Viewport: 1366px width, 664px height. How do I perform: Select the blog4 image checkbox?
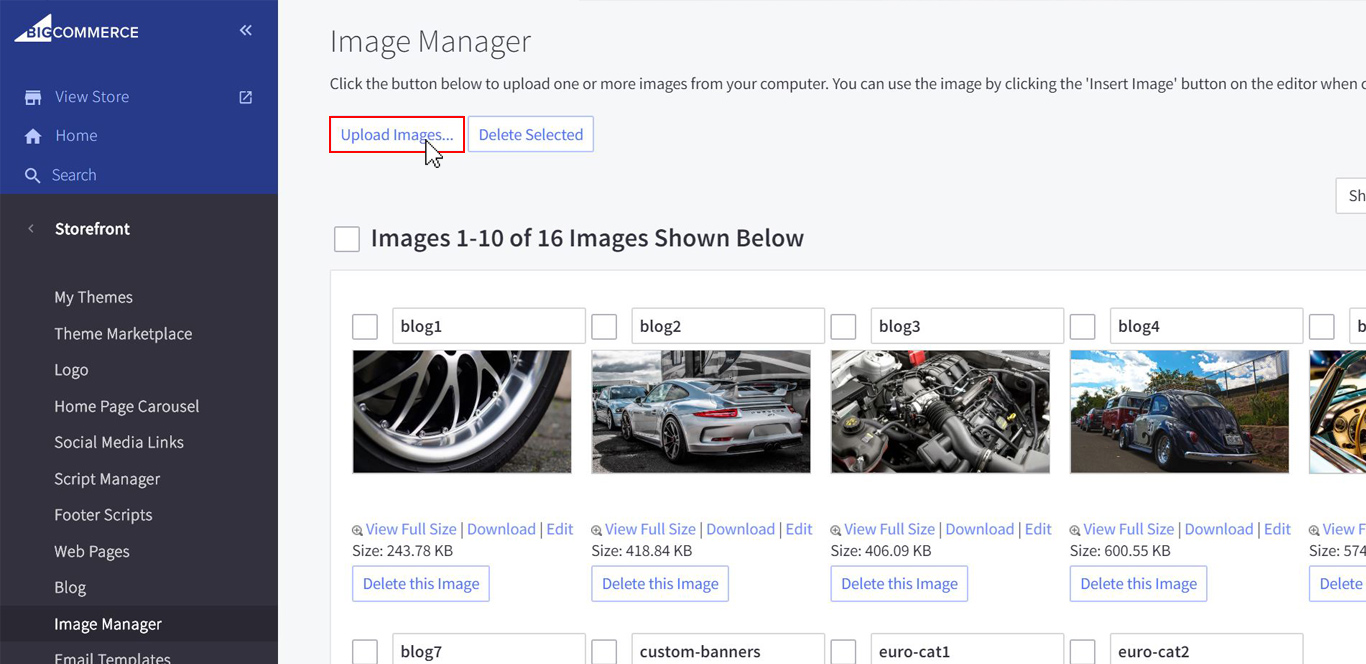point(1083,327)
